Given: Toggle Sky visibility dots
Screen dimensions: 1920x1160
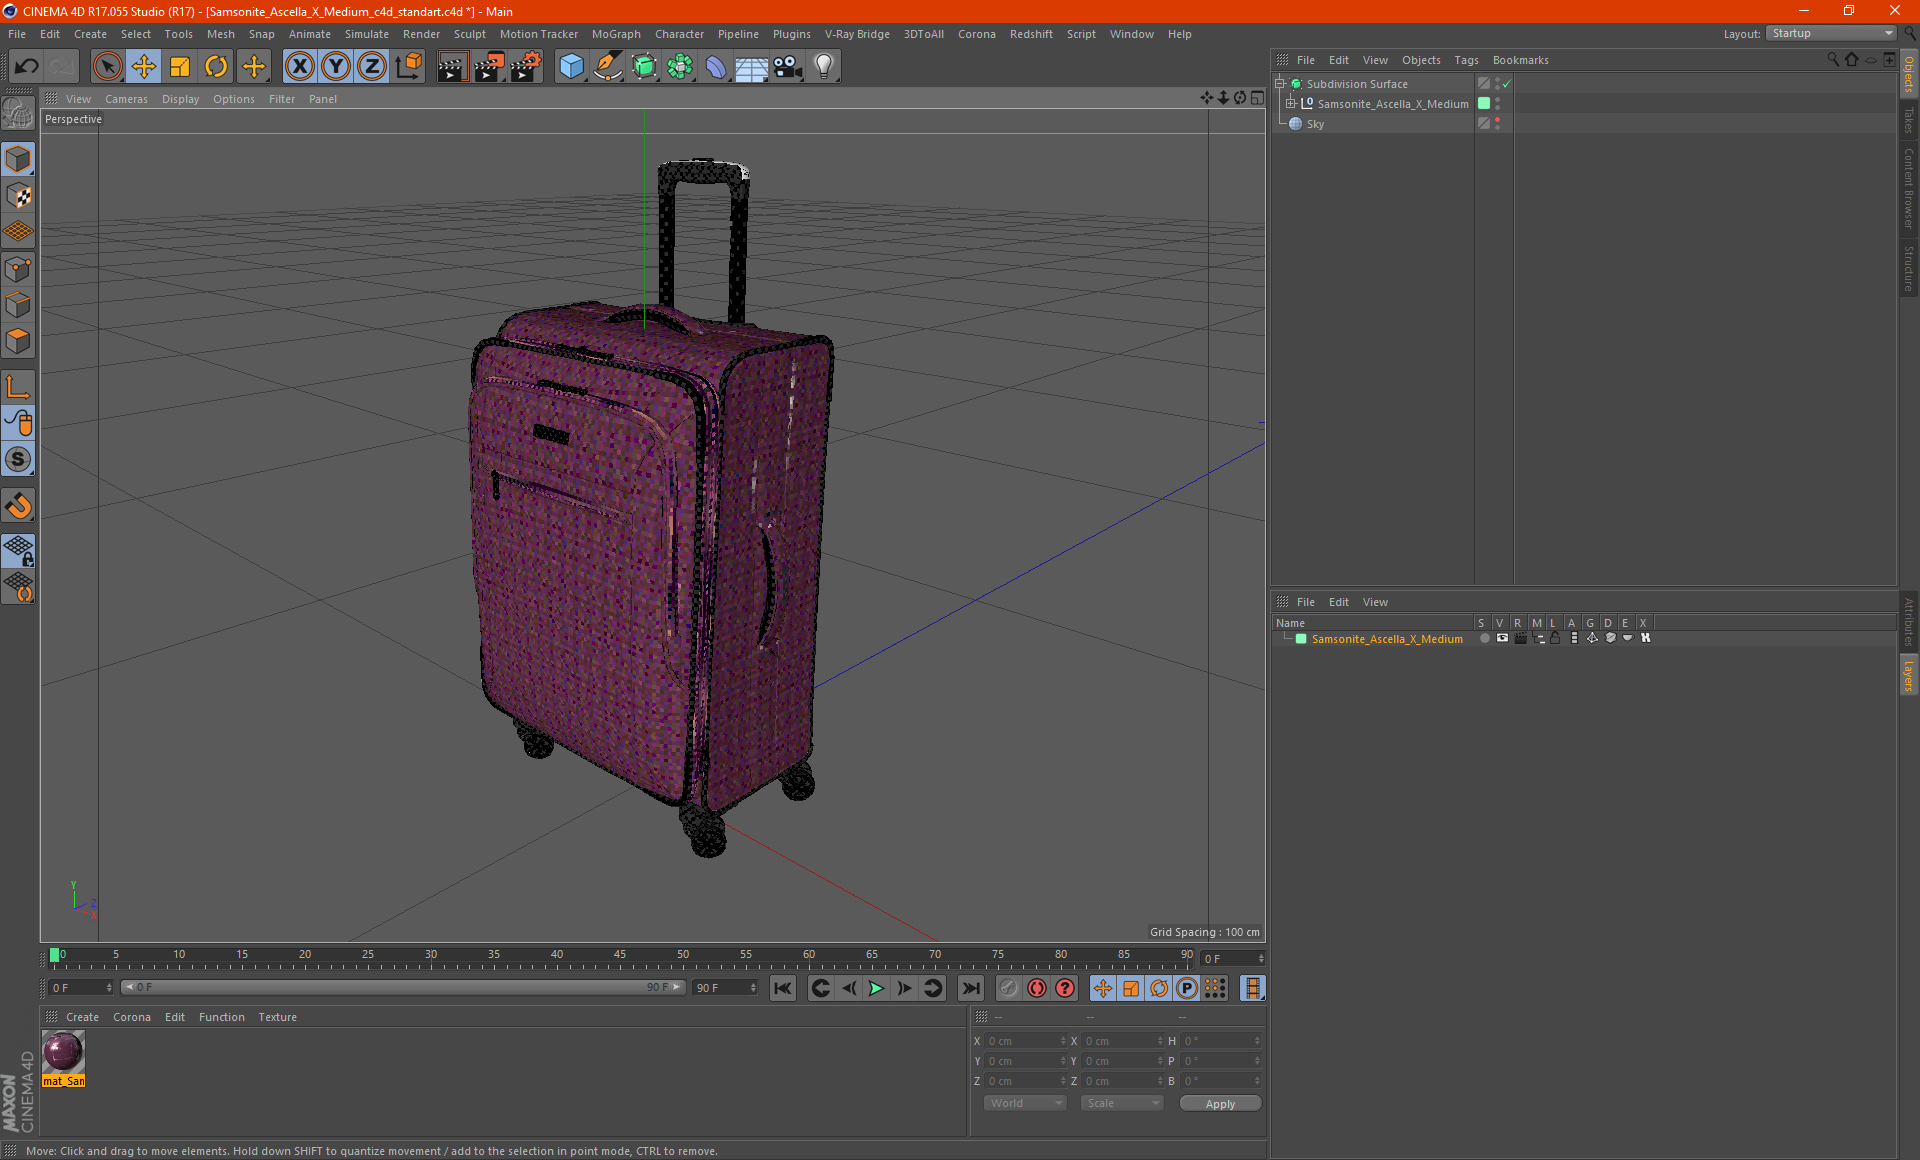Looking at the screenshot, I should pyautogui.click(x=1497, y=124).
